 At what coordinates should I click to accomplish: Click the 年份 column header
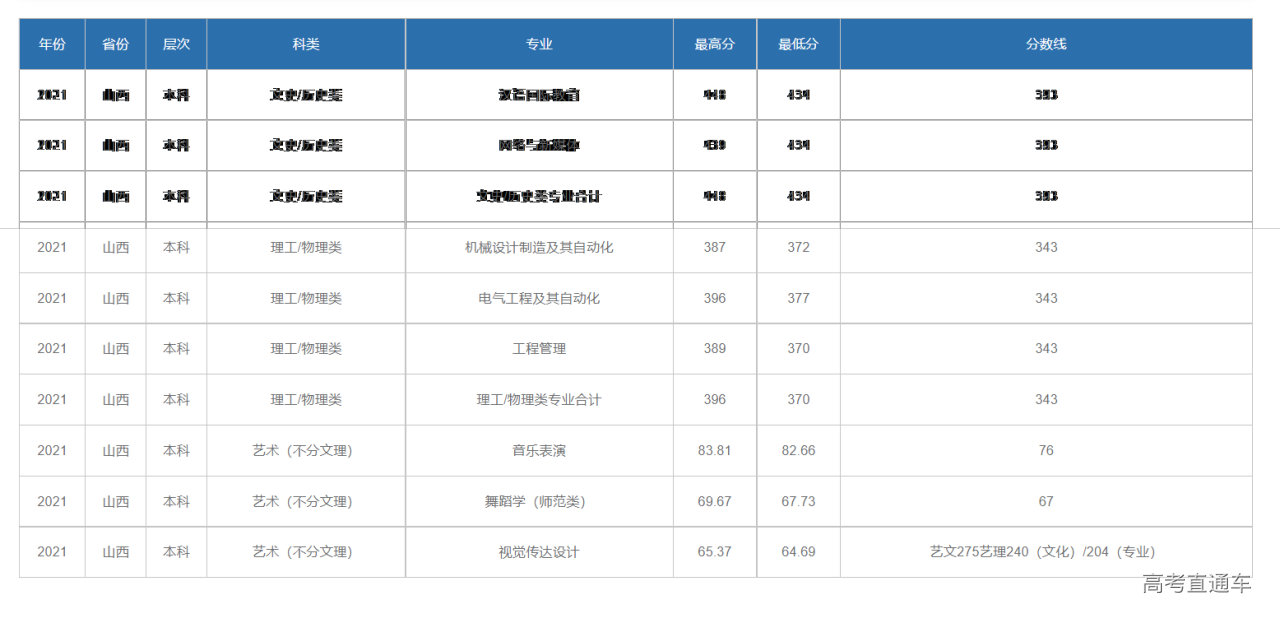(x=52, y=44)
